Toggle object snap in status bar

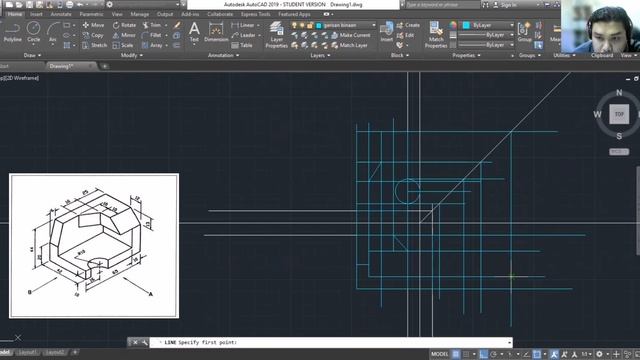[537, 354]
